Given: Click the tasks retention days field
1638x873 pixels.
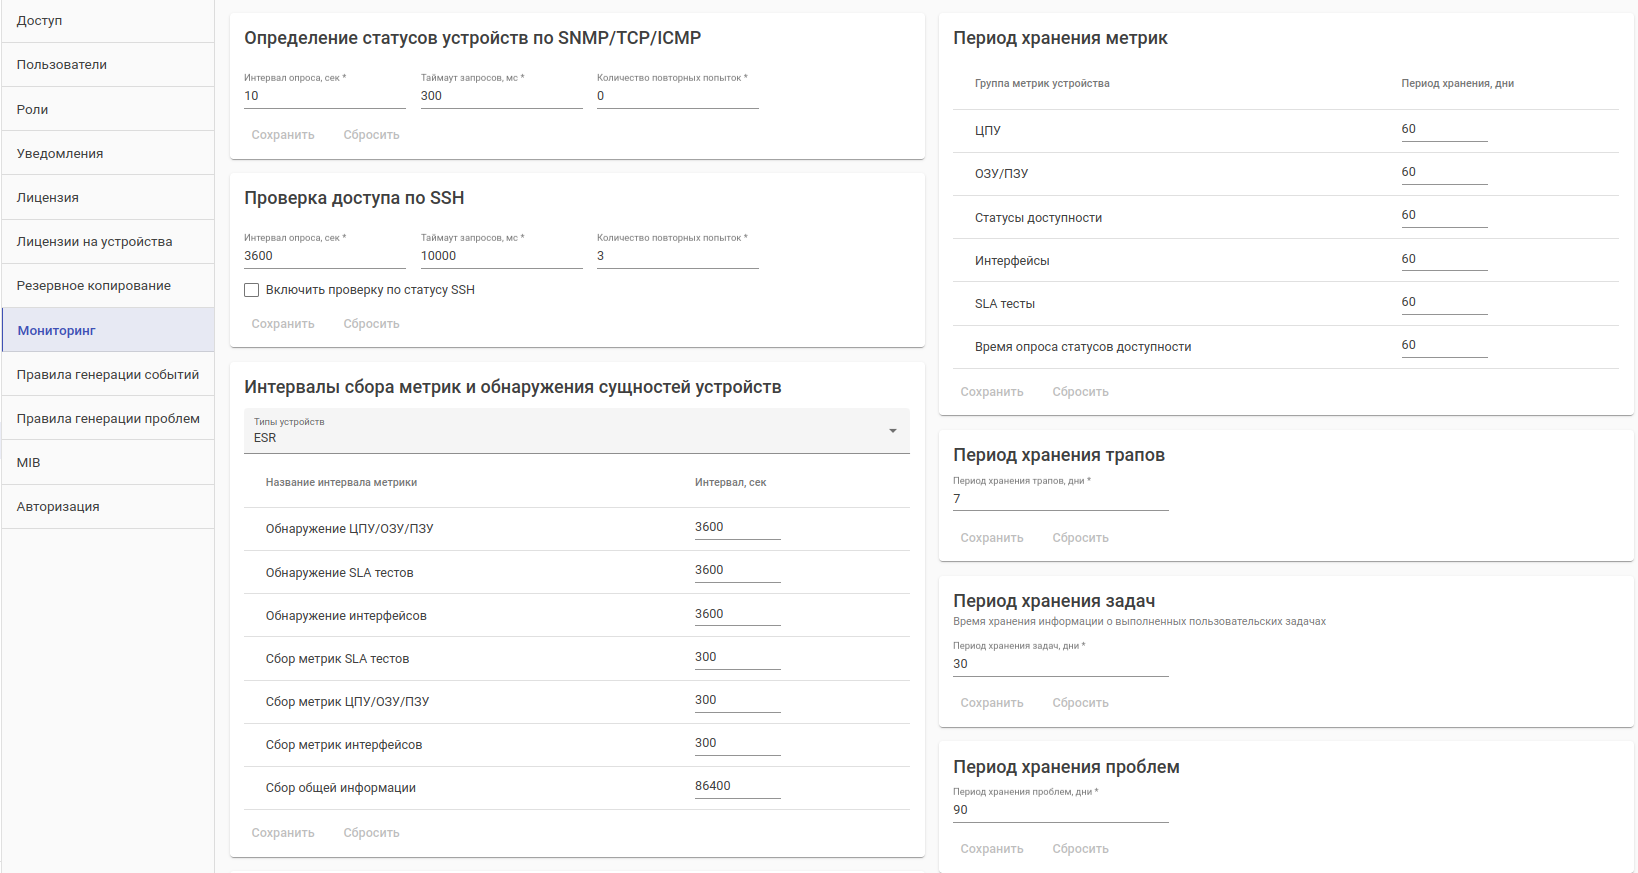Looking at the screenshot, I should 1060,664.
